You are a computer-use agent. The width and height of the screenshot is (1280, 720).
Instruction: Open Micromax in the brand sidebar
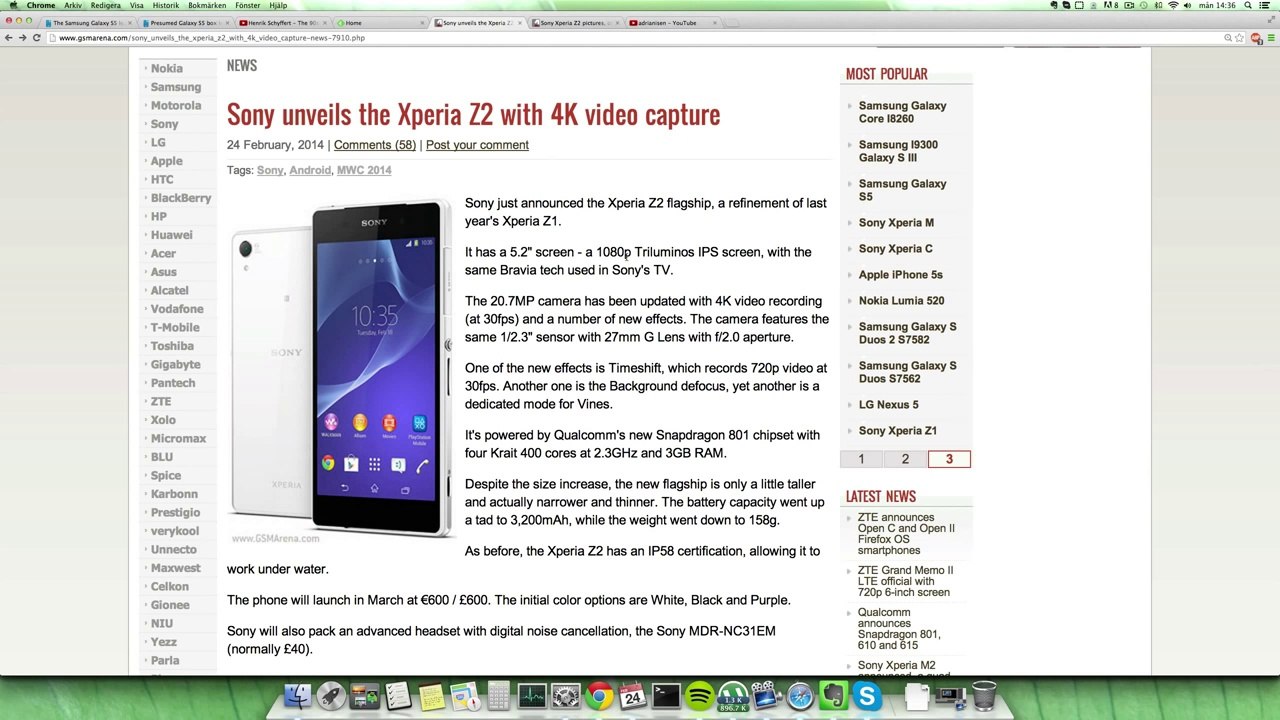[x=178, y=439]
